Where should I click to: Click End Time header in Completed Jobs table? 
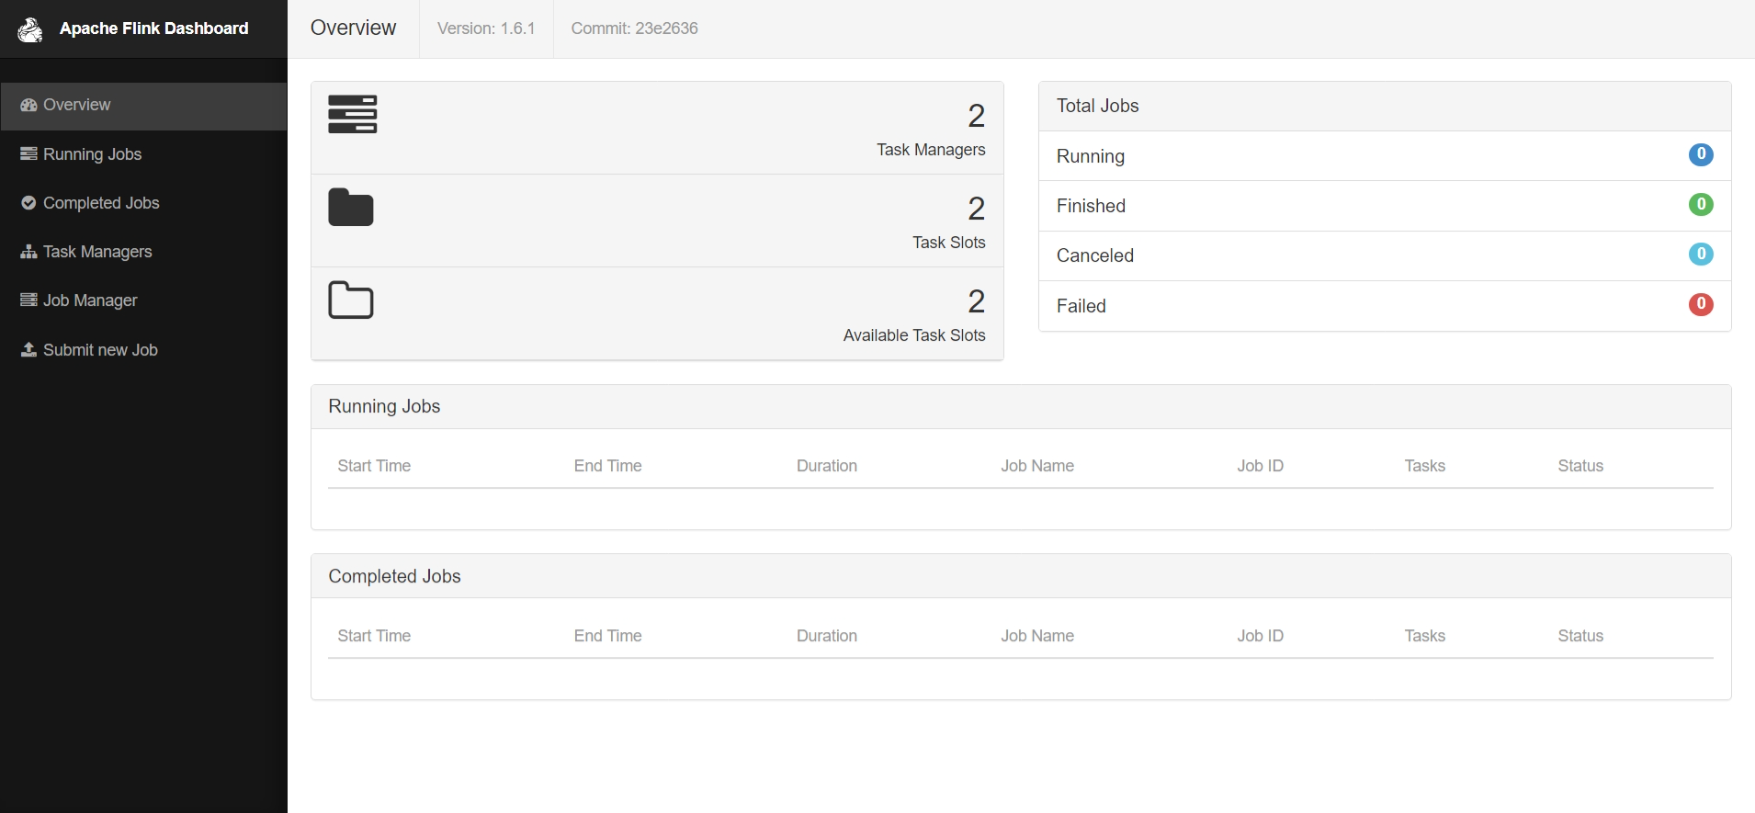[607, 636]
